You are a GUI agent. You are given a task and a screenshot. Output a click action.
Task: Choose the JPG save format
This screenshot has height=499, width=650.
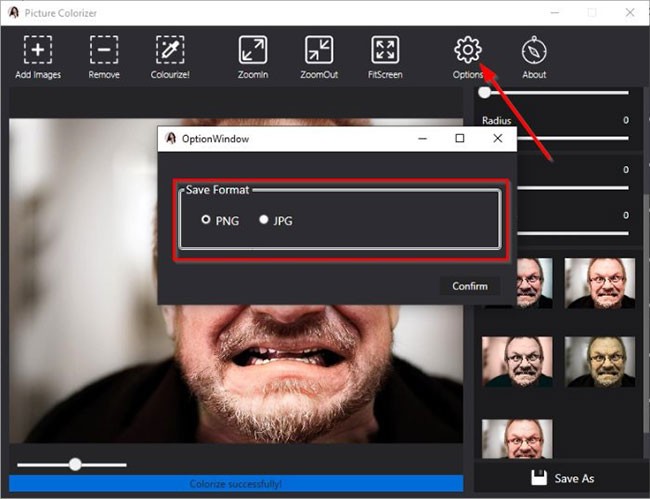tap(264, 220)
